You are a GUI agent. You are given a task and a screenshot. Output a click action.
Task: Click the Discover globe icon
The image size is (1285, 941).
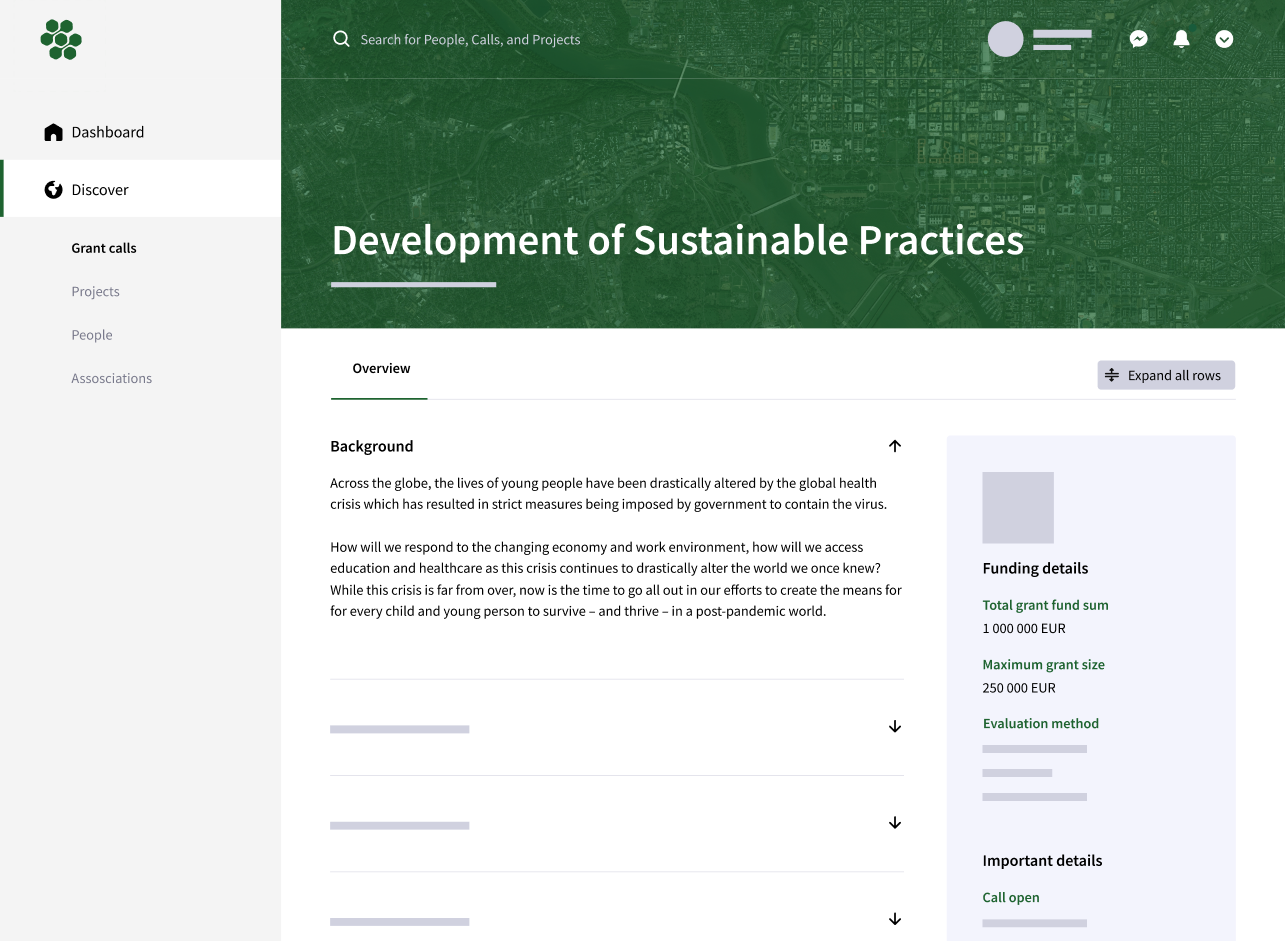(54, 190)
